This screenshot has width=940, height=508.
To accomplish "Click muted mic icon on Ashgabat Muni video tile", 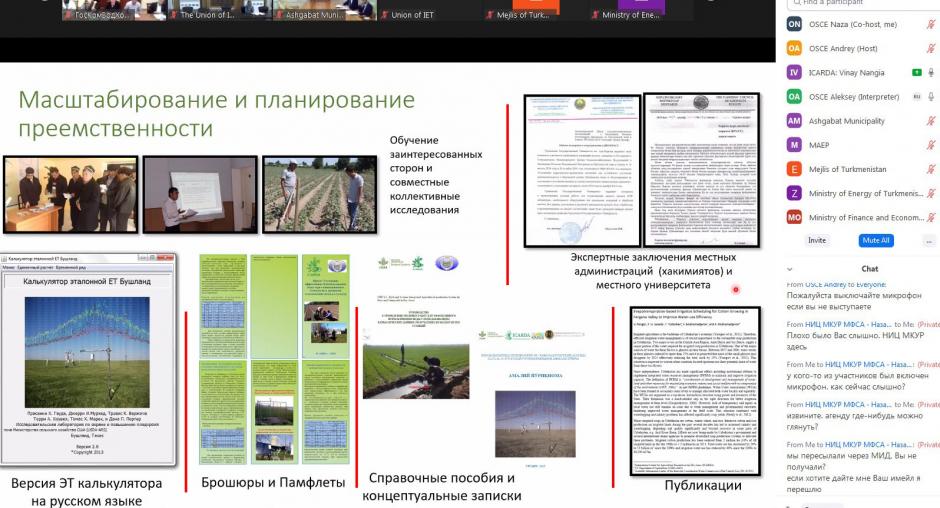I will (280, 15).
